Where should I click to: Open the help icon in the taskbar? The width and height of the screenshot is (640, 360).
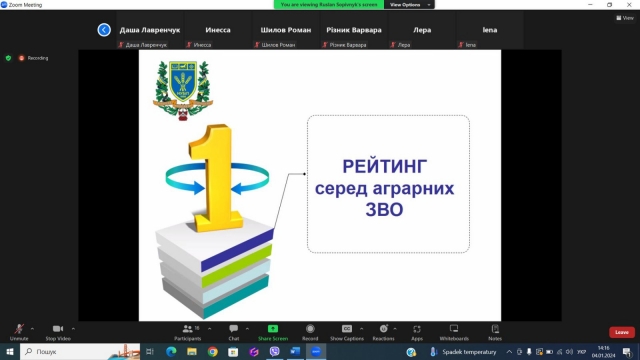pos(411,351)
